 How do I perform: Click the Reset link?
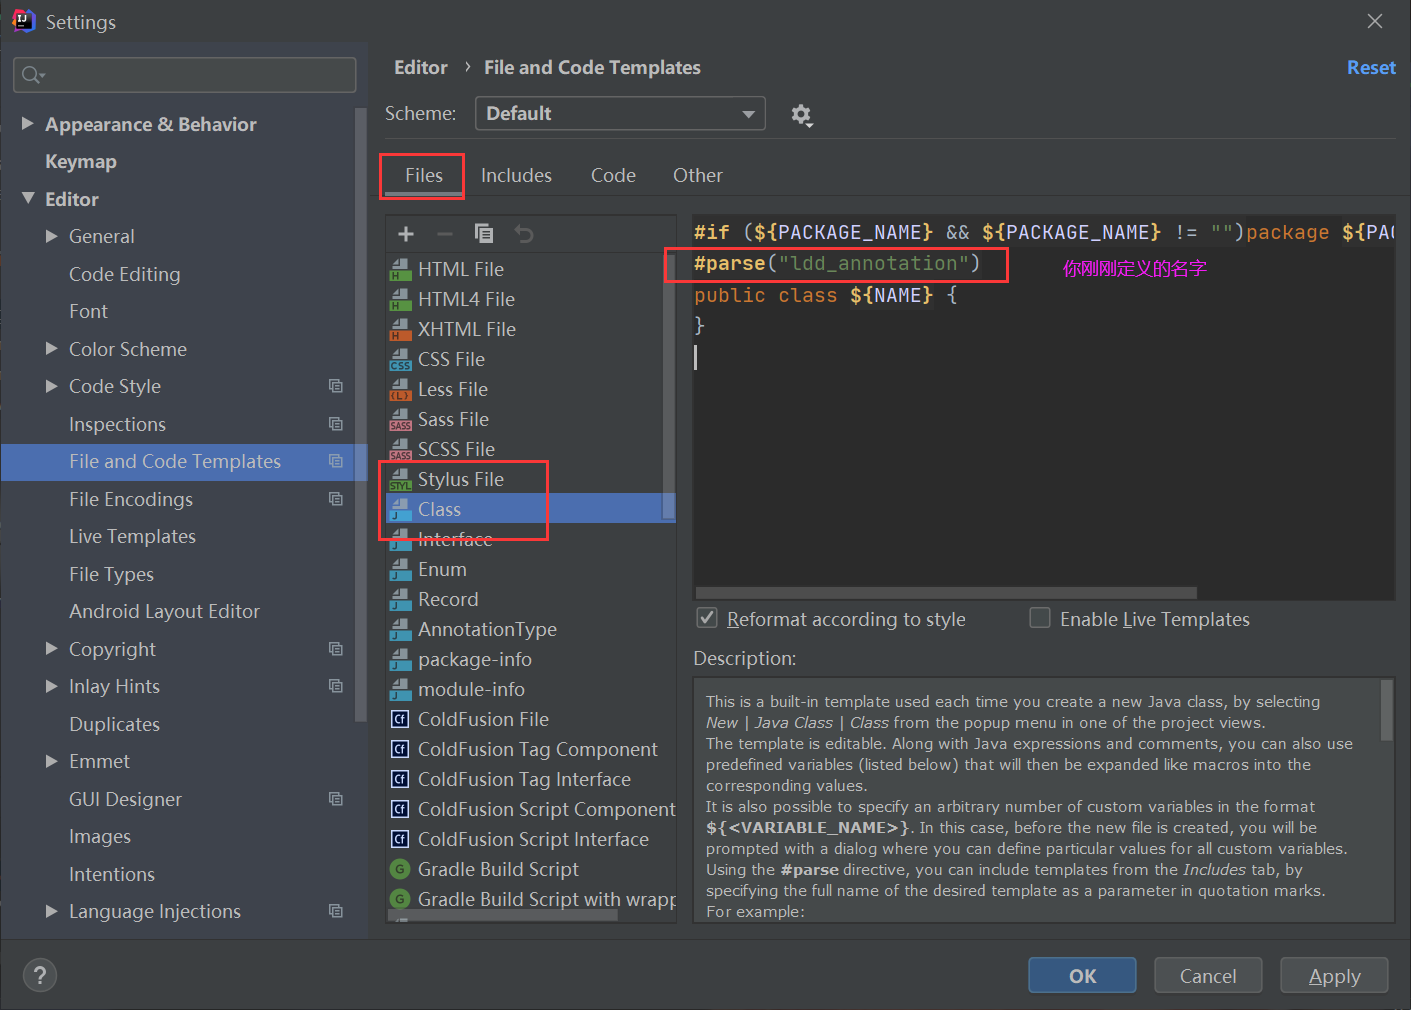coord(1370,67)
